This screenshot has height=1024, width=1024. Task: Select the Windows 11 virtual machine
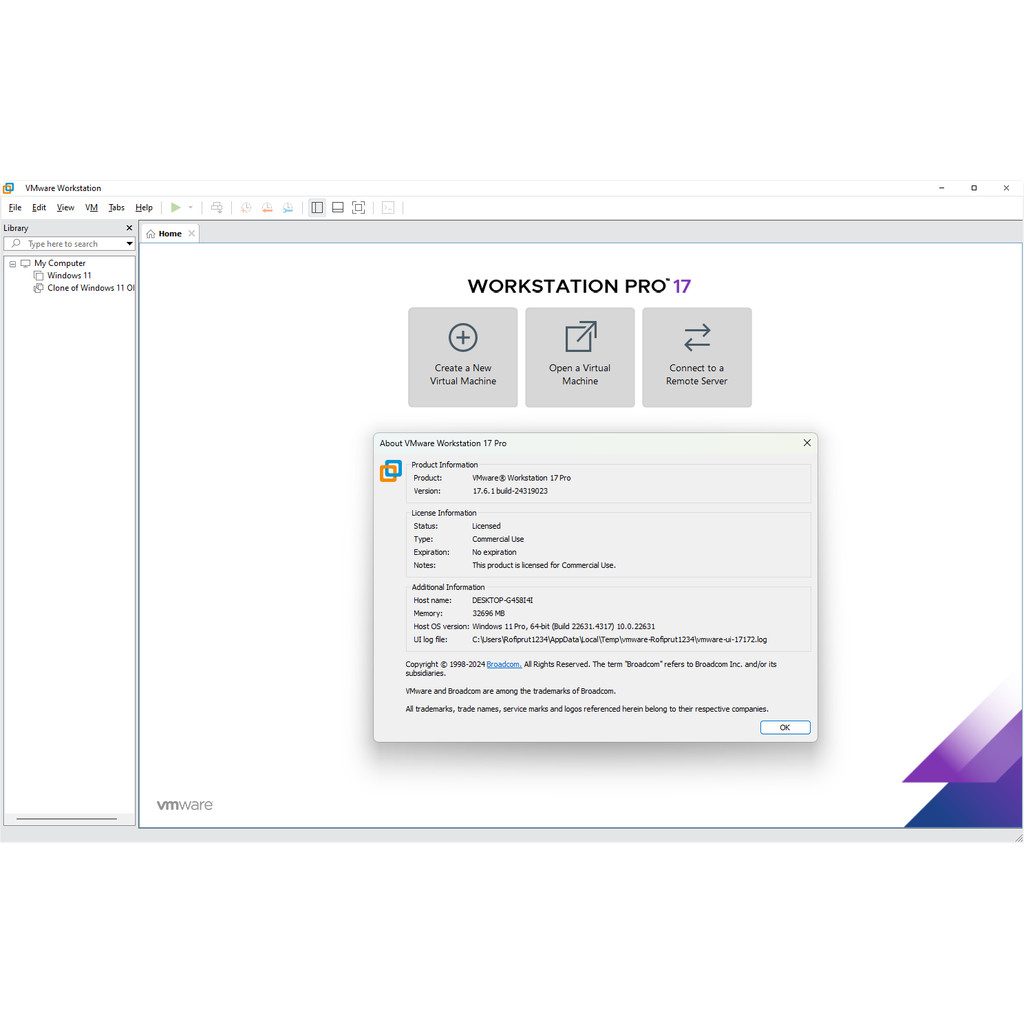pos(69,276)
